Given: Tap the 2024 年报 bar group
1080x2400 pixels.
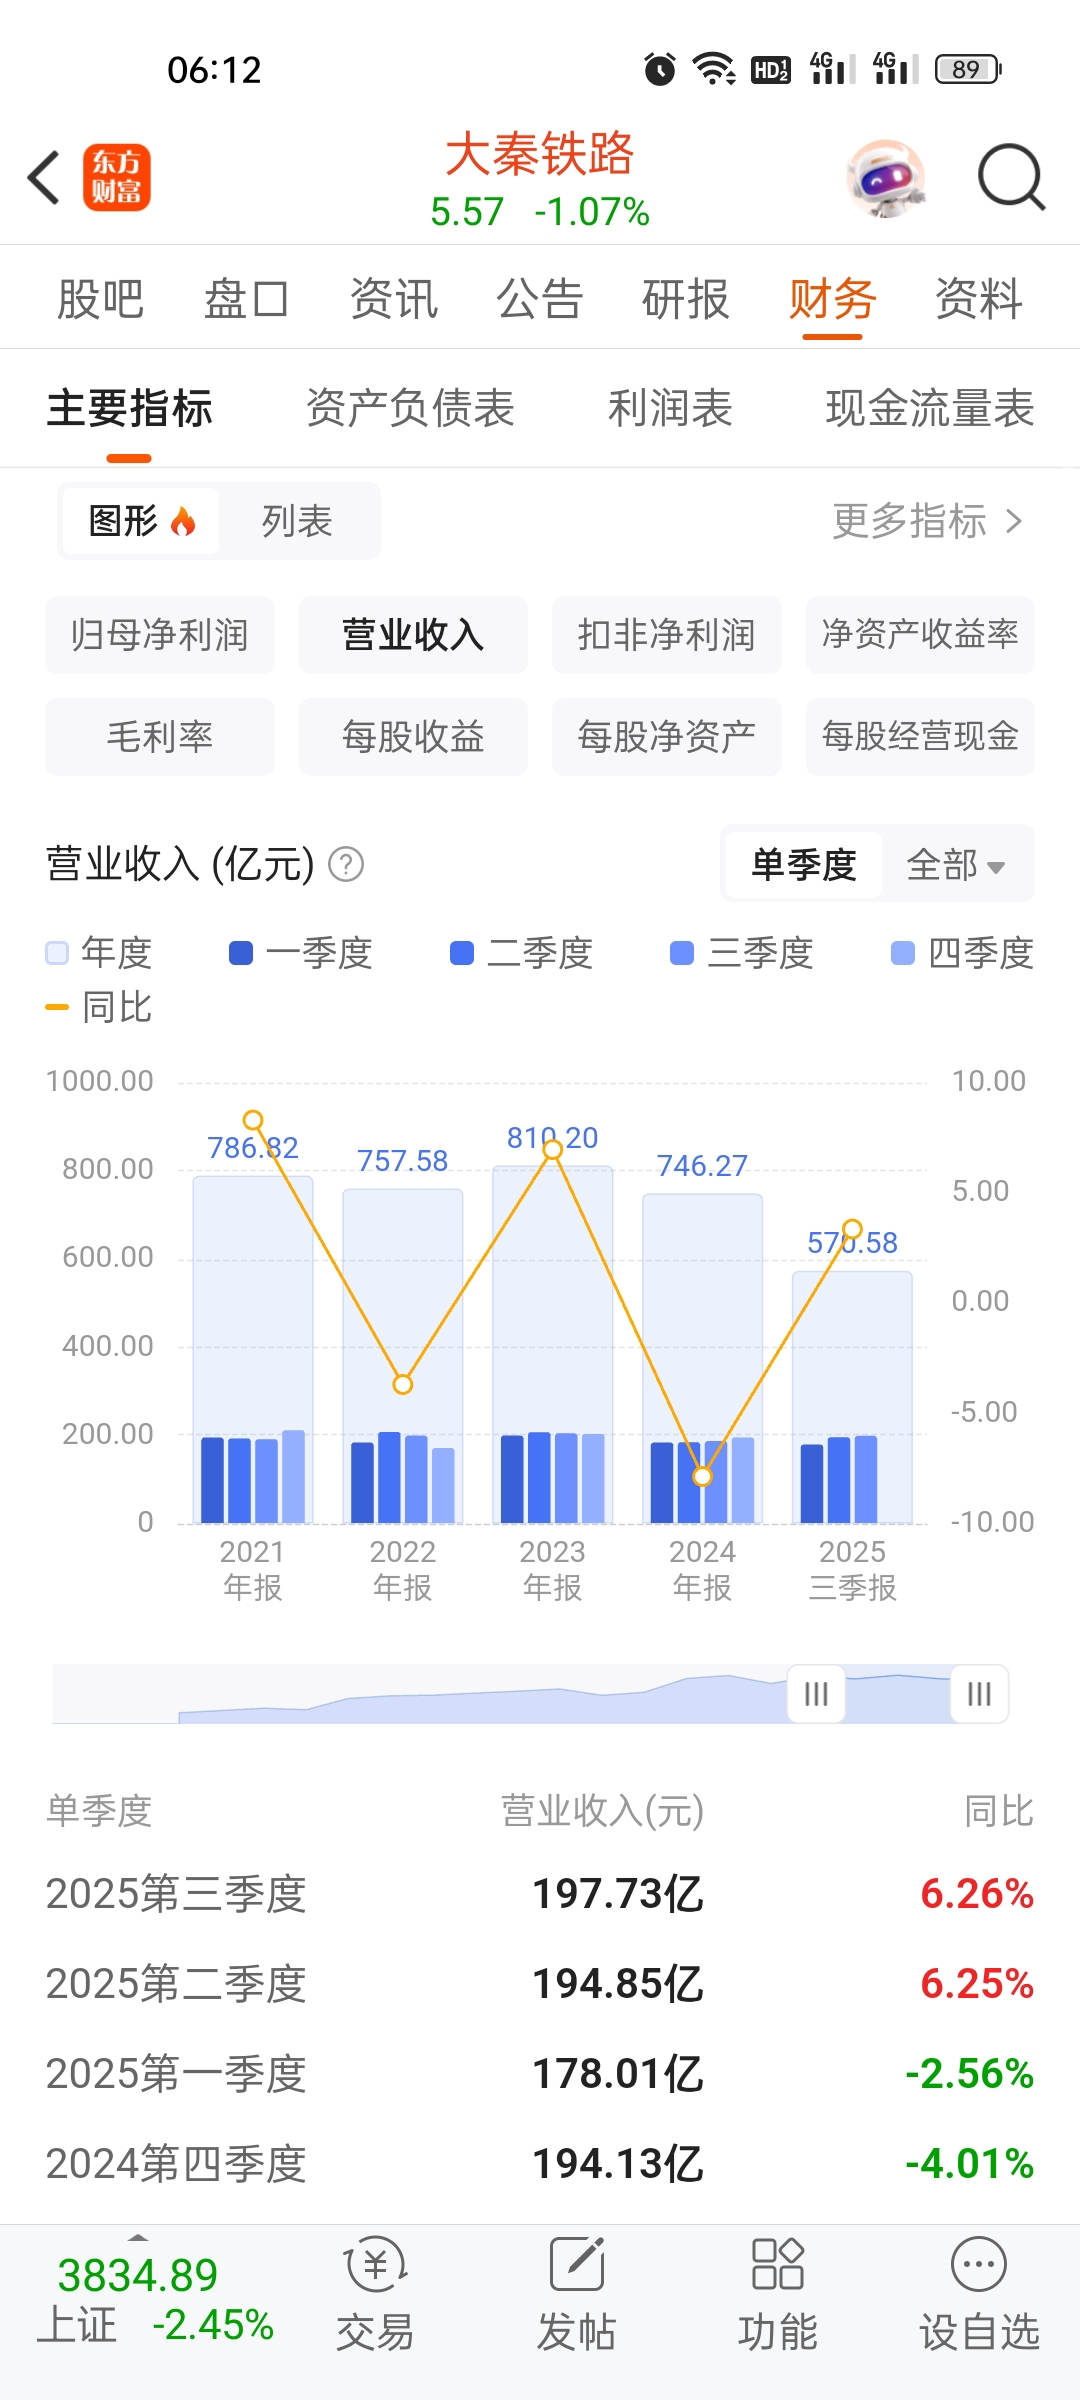Looking at the screenshot, I should [x=703, y=1359].
